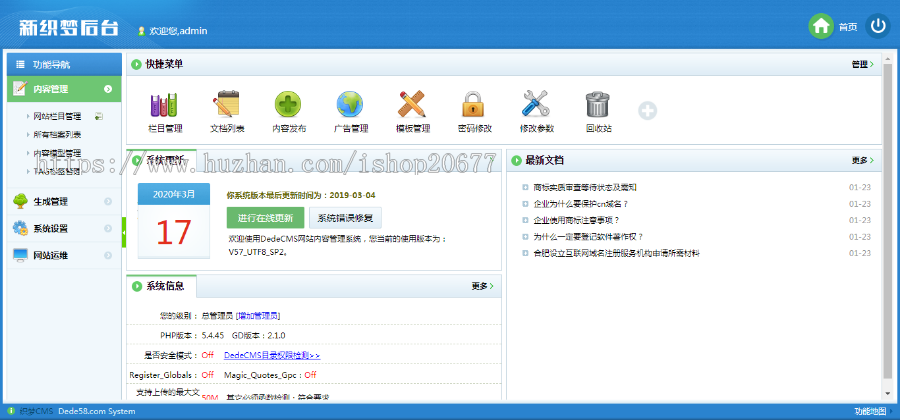This screenshot has height=420, width=900.
Task: Expand the 网站运维 section arrow
Action: pyautogui.click(x=108, y=255)
